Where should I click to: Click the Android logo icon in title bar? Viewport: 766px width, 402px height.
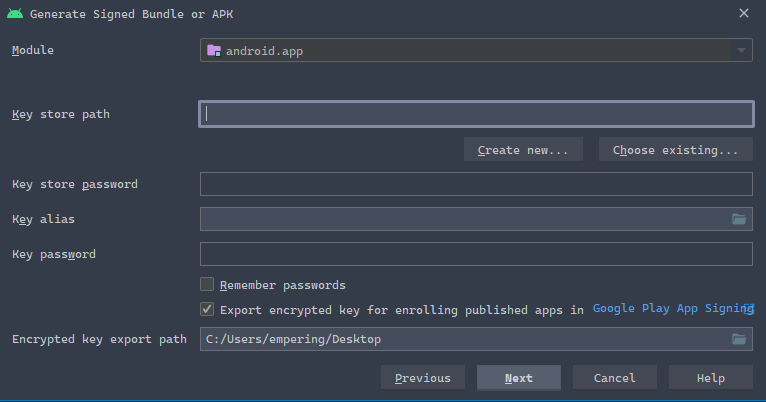[x=15, y=14]
